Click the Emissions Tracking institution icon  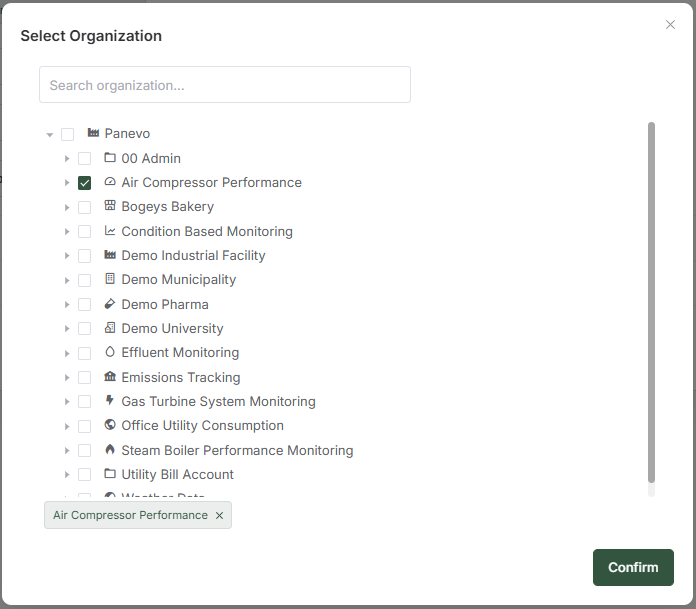coord(110,376)
